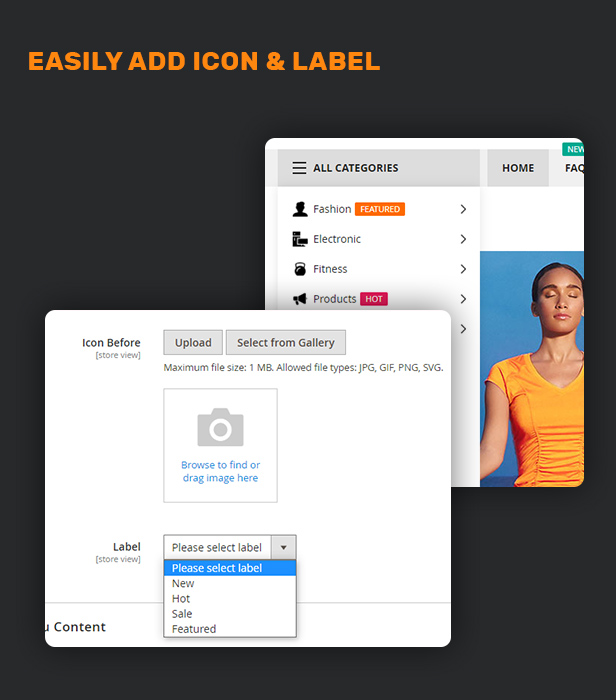Expand the Fitness submenu chevron
616x700 pixels.
click(463, 269)
